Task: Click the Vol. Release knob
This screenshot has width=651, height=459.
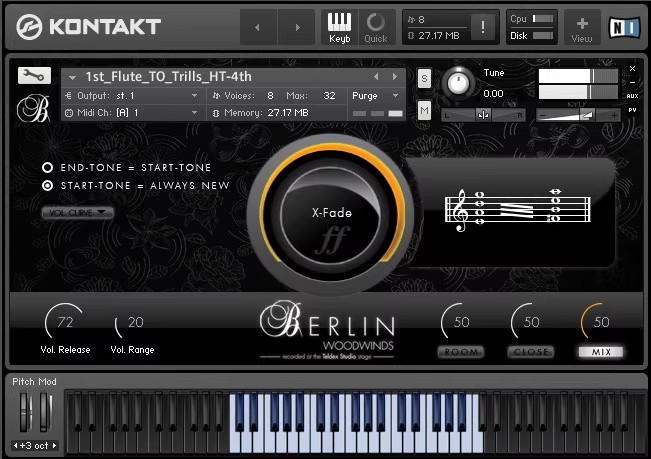Action: [x=65, y=322]
